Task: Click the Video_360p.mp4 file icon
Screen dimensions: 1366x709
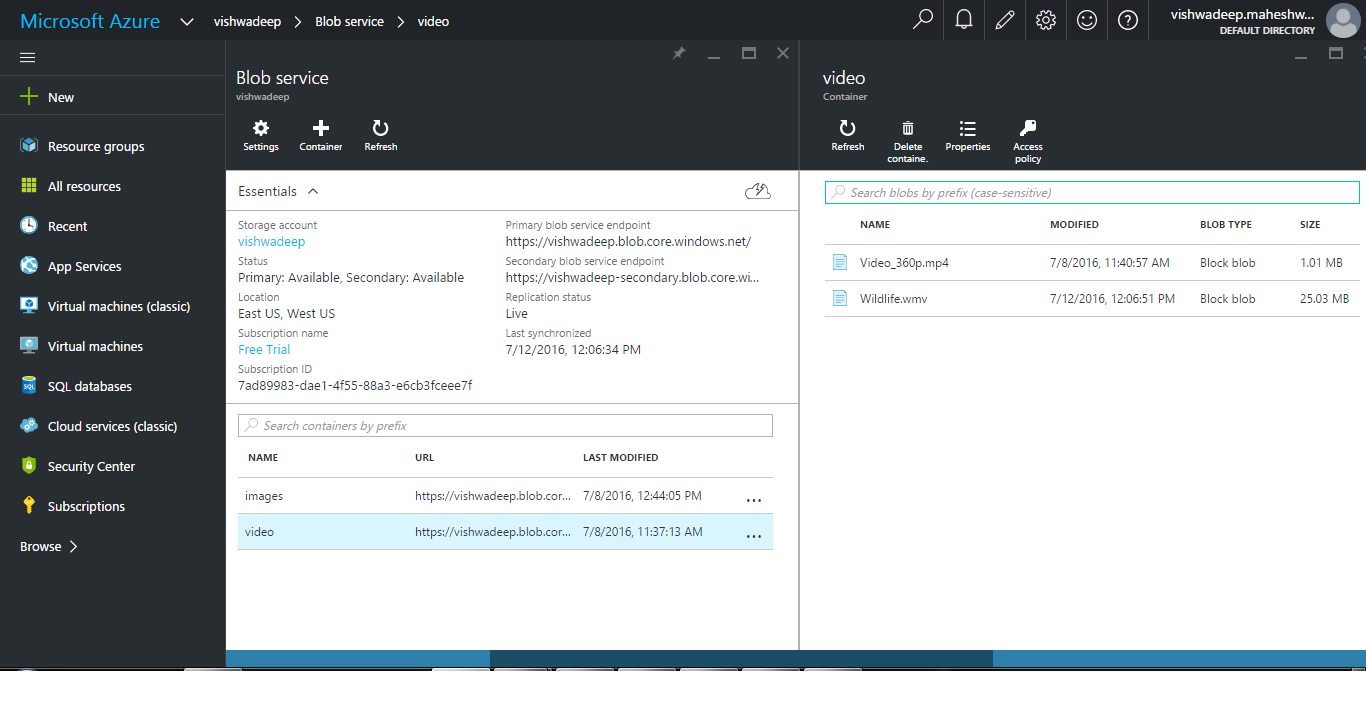Action: 840,263
